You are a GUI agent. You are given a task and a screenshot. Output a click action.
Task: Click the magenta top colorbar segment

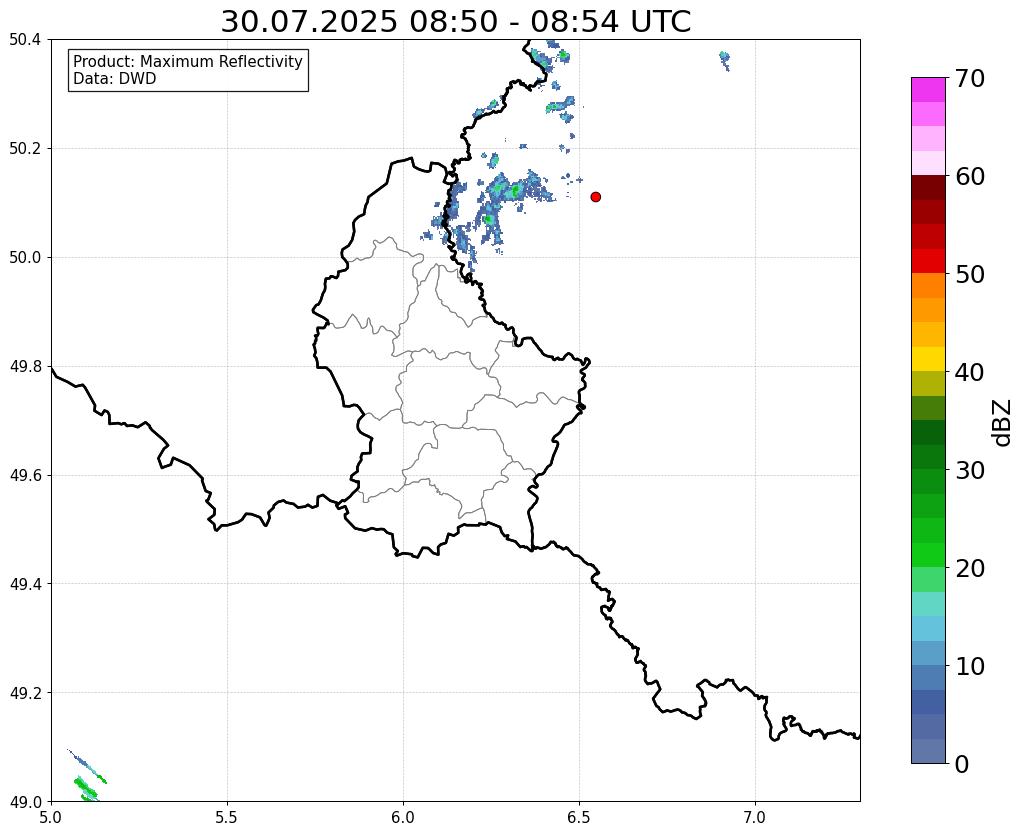[x=928, y=90]
